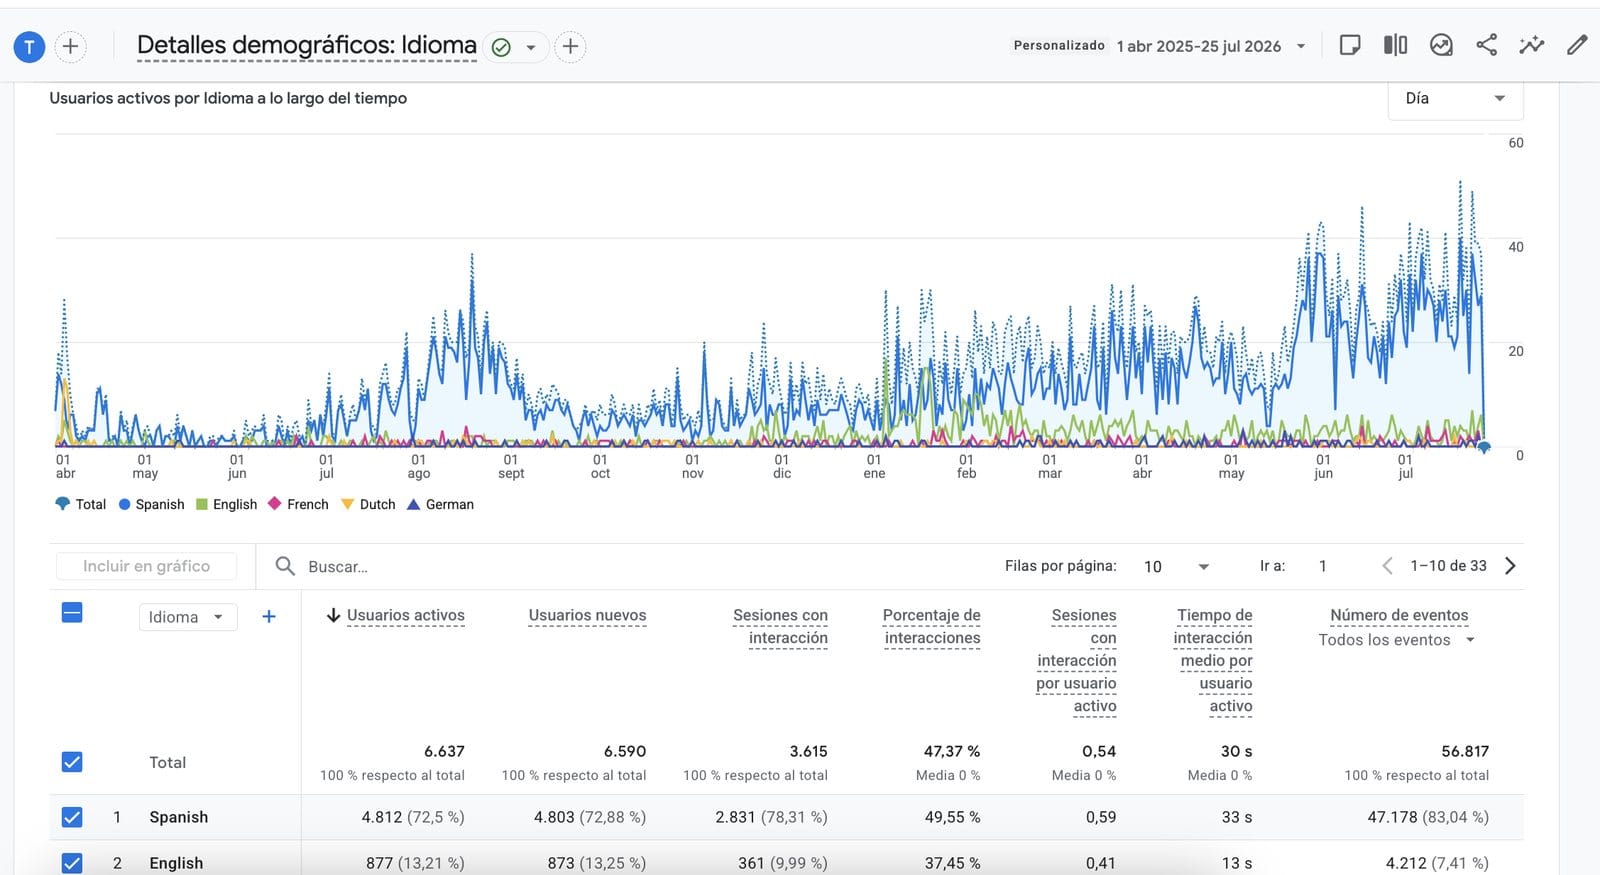The width and height of the screenshot is (1600, 875).
Task: Open the Idioma dimension dropdown
Action: click(x=187, y=617)
